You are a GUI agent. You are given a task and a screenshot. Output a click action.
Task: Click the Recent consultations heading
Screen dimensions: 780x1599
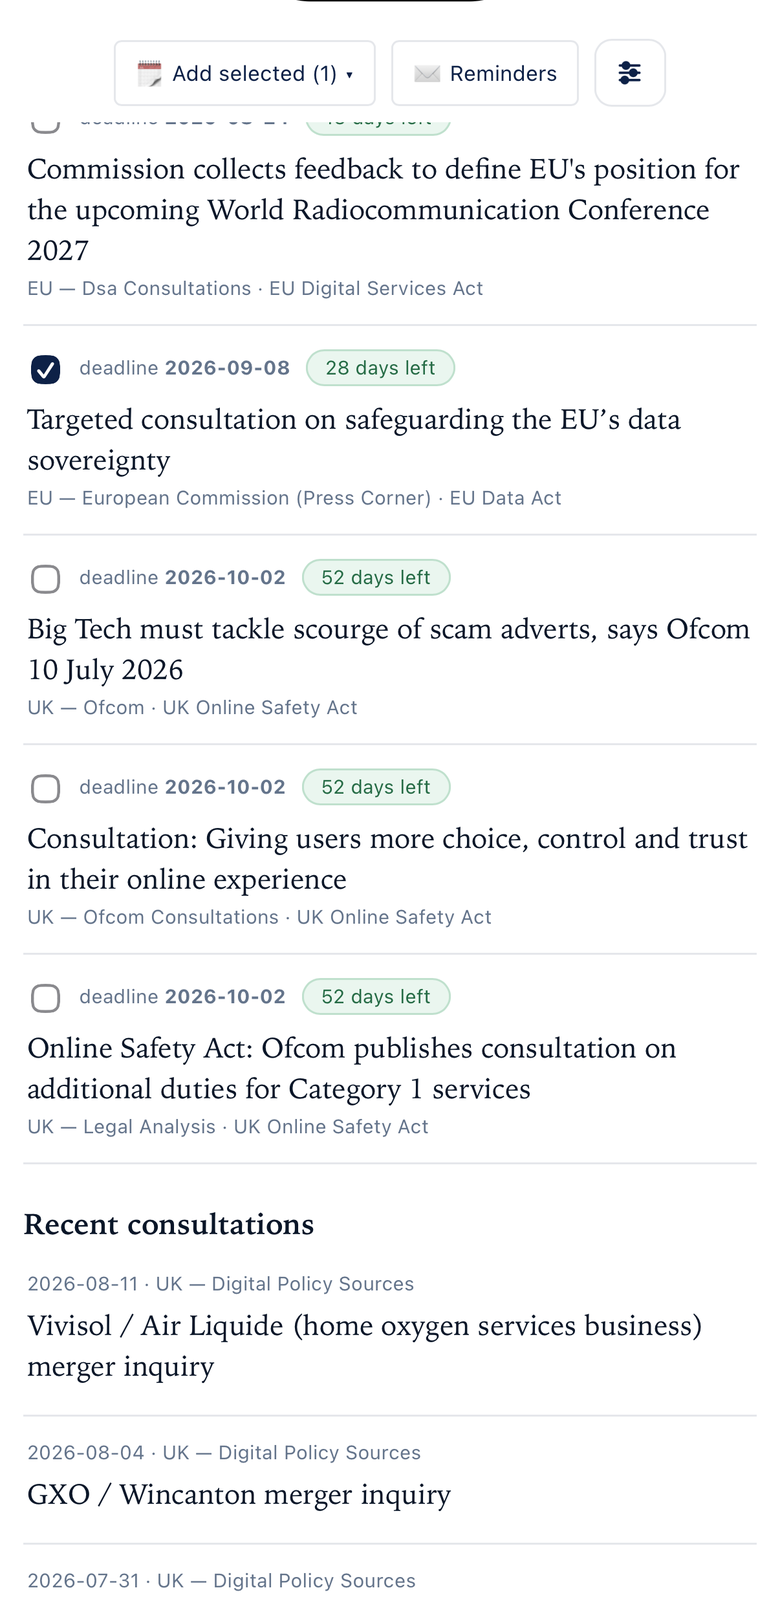tap(169, 1225)
